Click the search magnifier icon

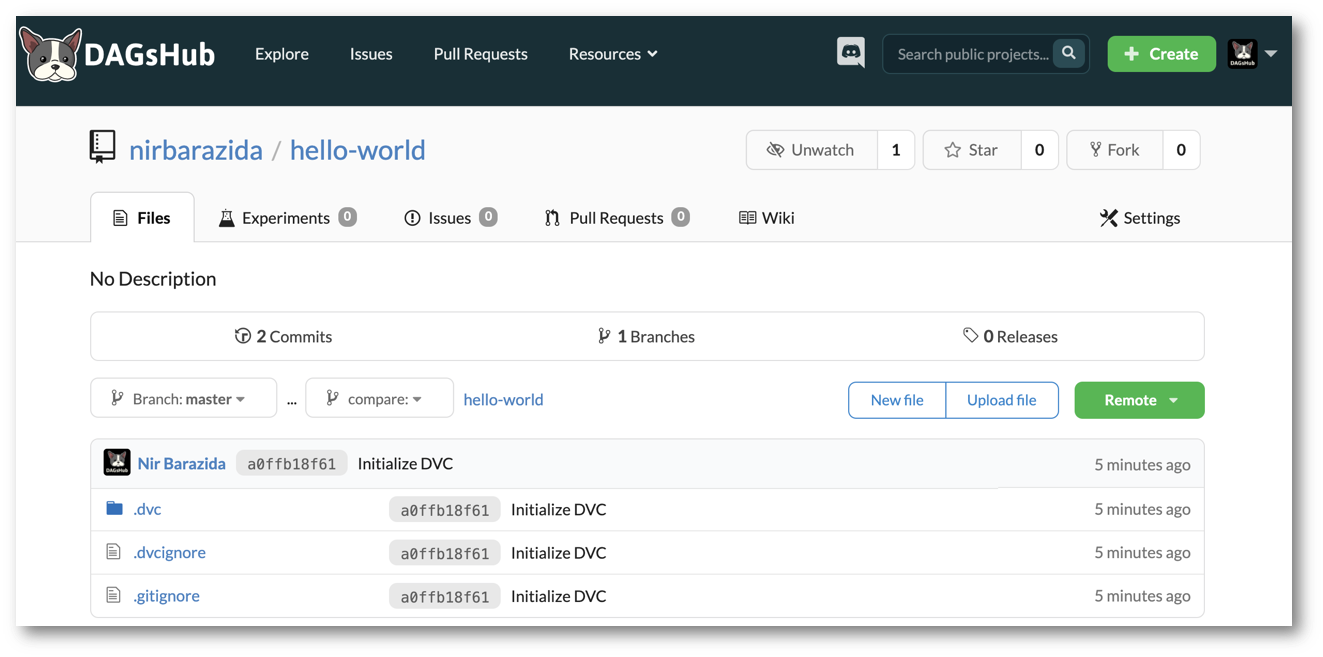(x=1068, y=54)
